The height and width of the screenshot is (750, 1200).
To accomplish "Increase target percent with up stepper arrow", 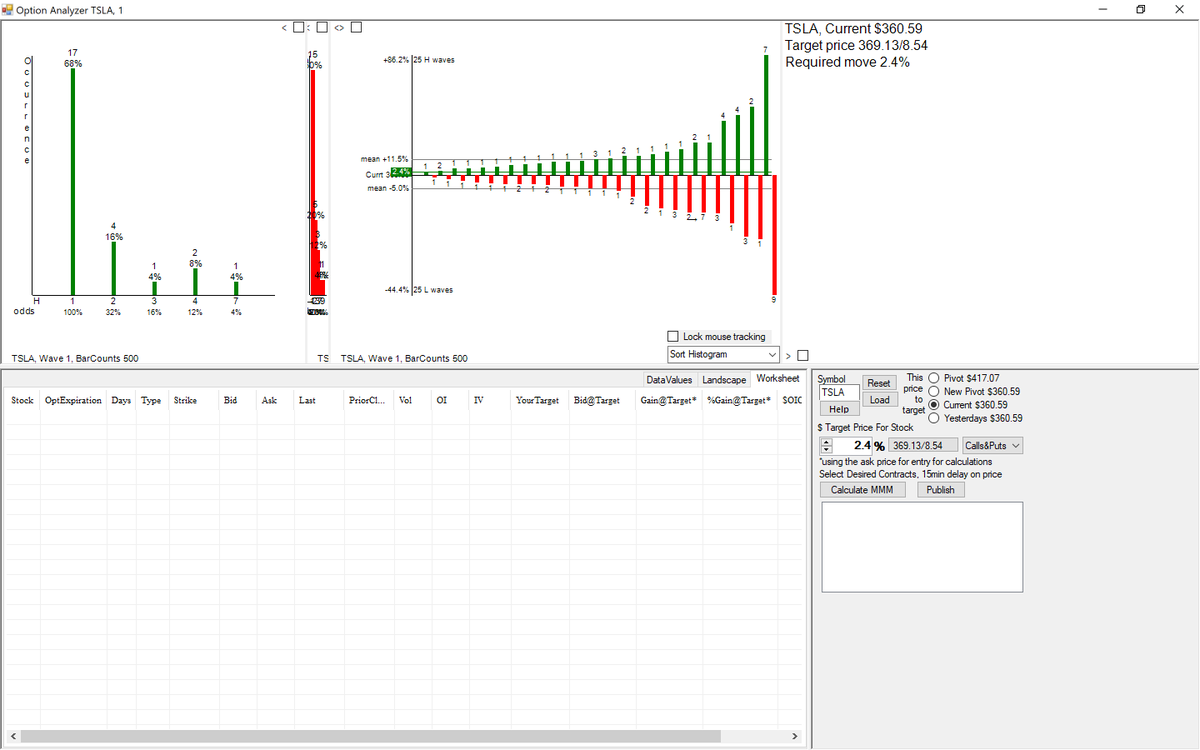I will pos(826,442).
